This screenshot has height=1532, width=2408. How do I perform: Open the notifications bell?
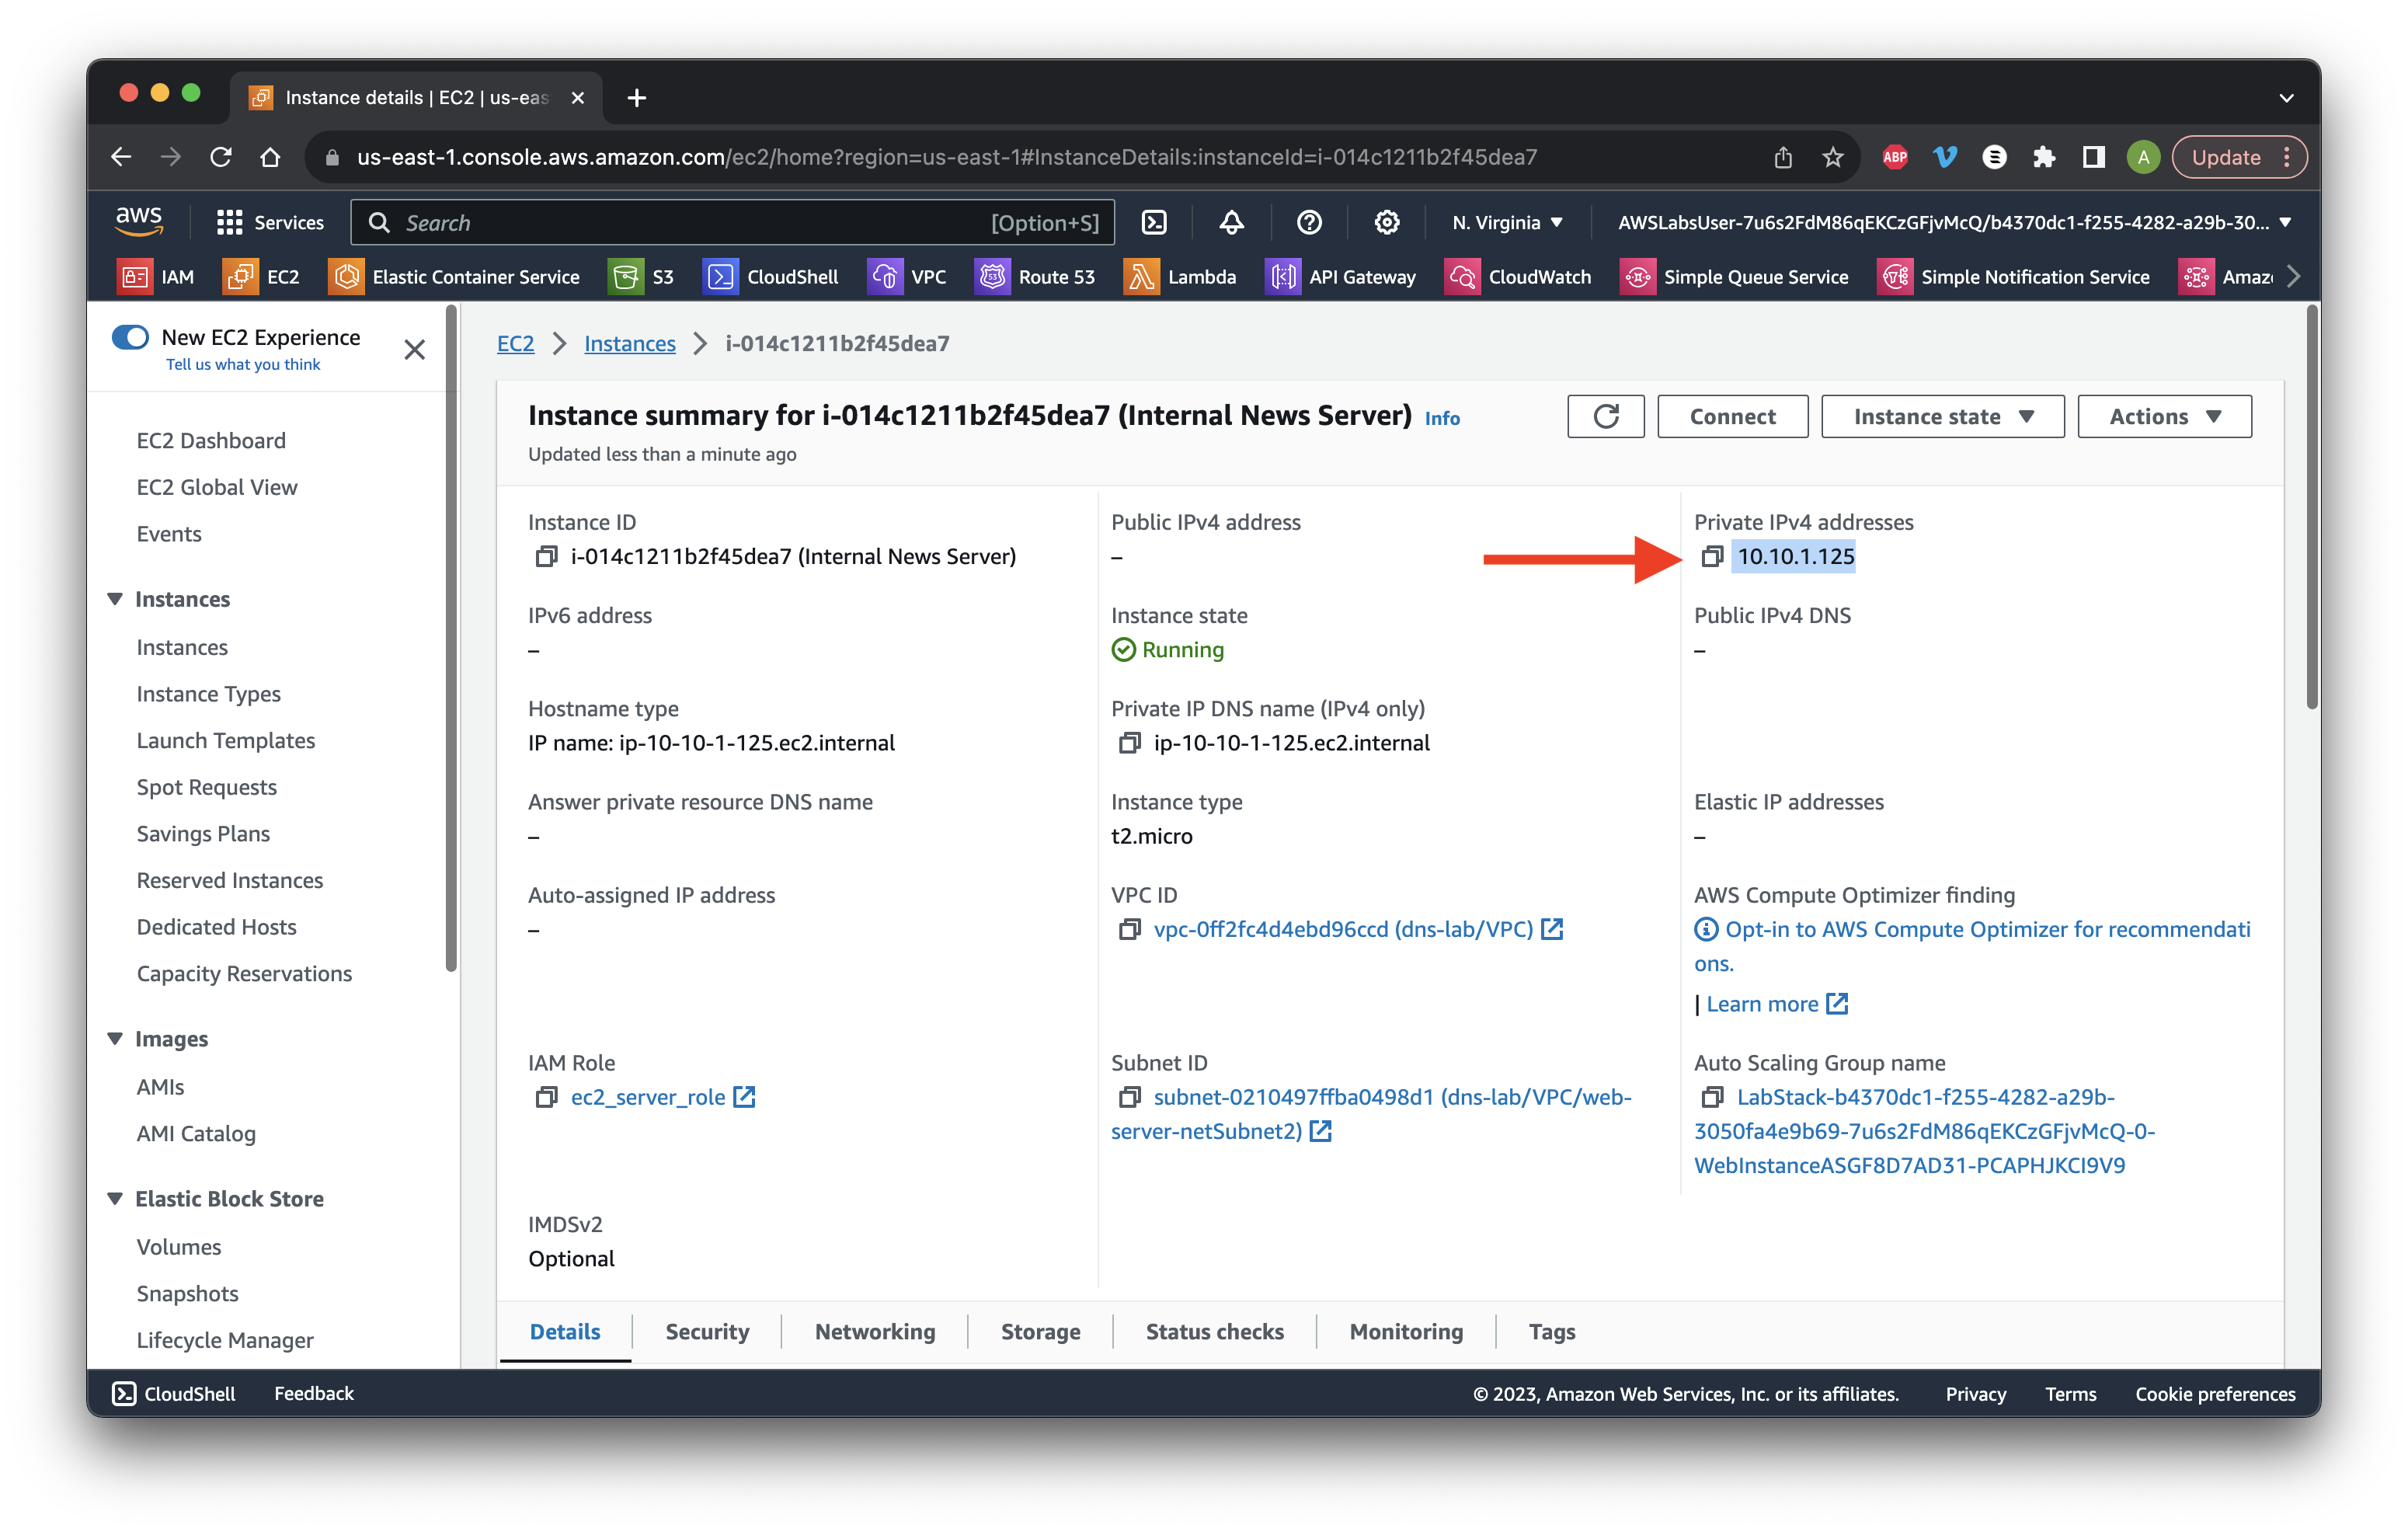(x=1231, y=222)
